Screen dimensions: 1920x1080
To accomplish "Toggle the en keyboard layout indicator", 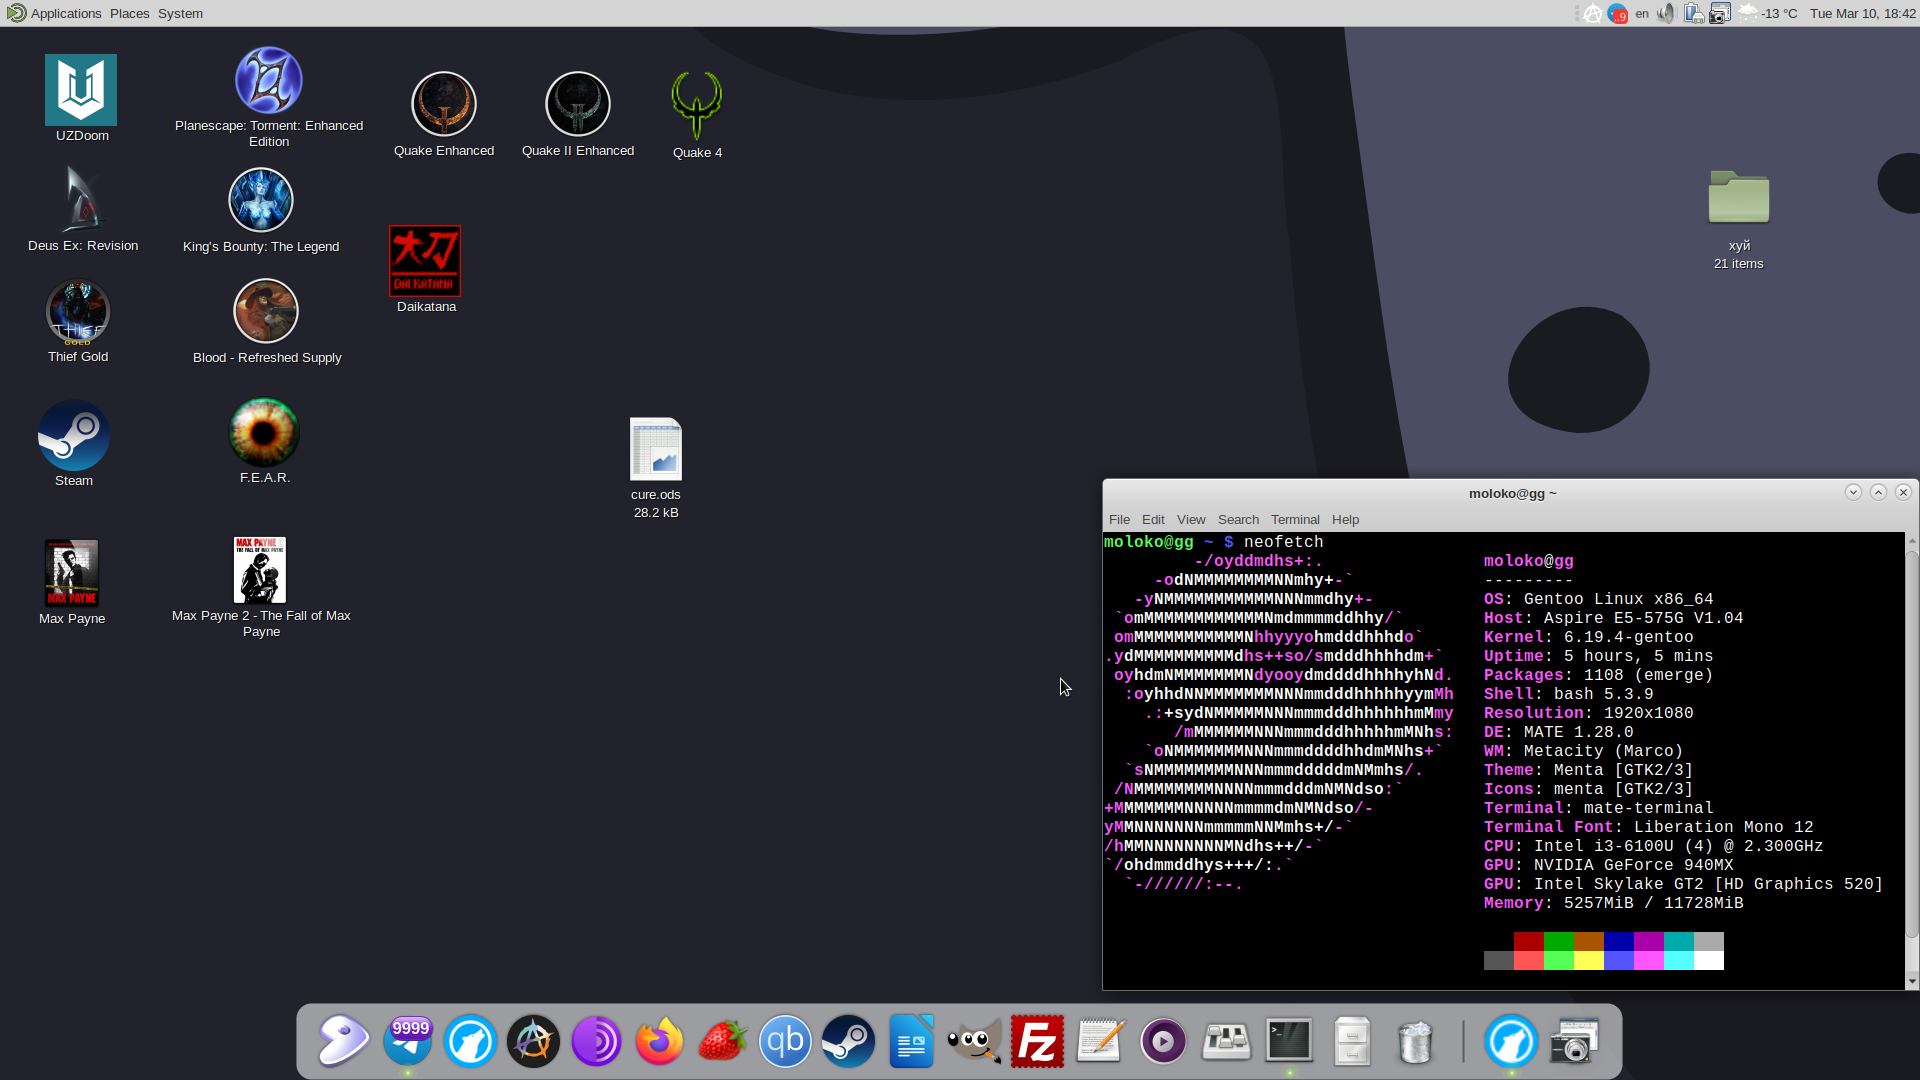I will (1642, 14).
